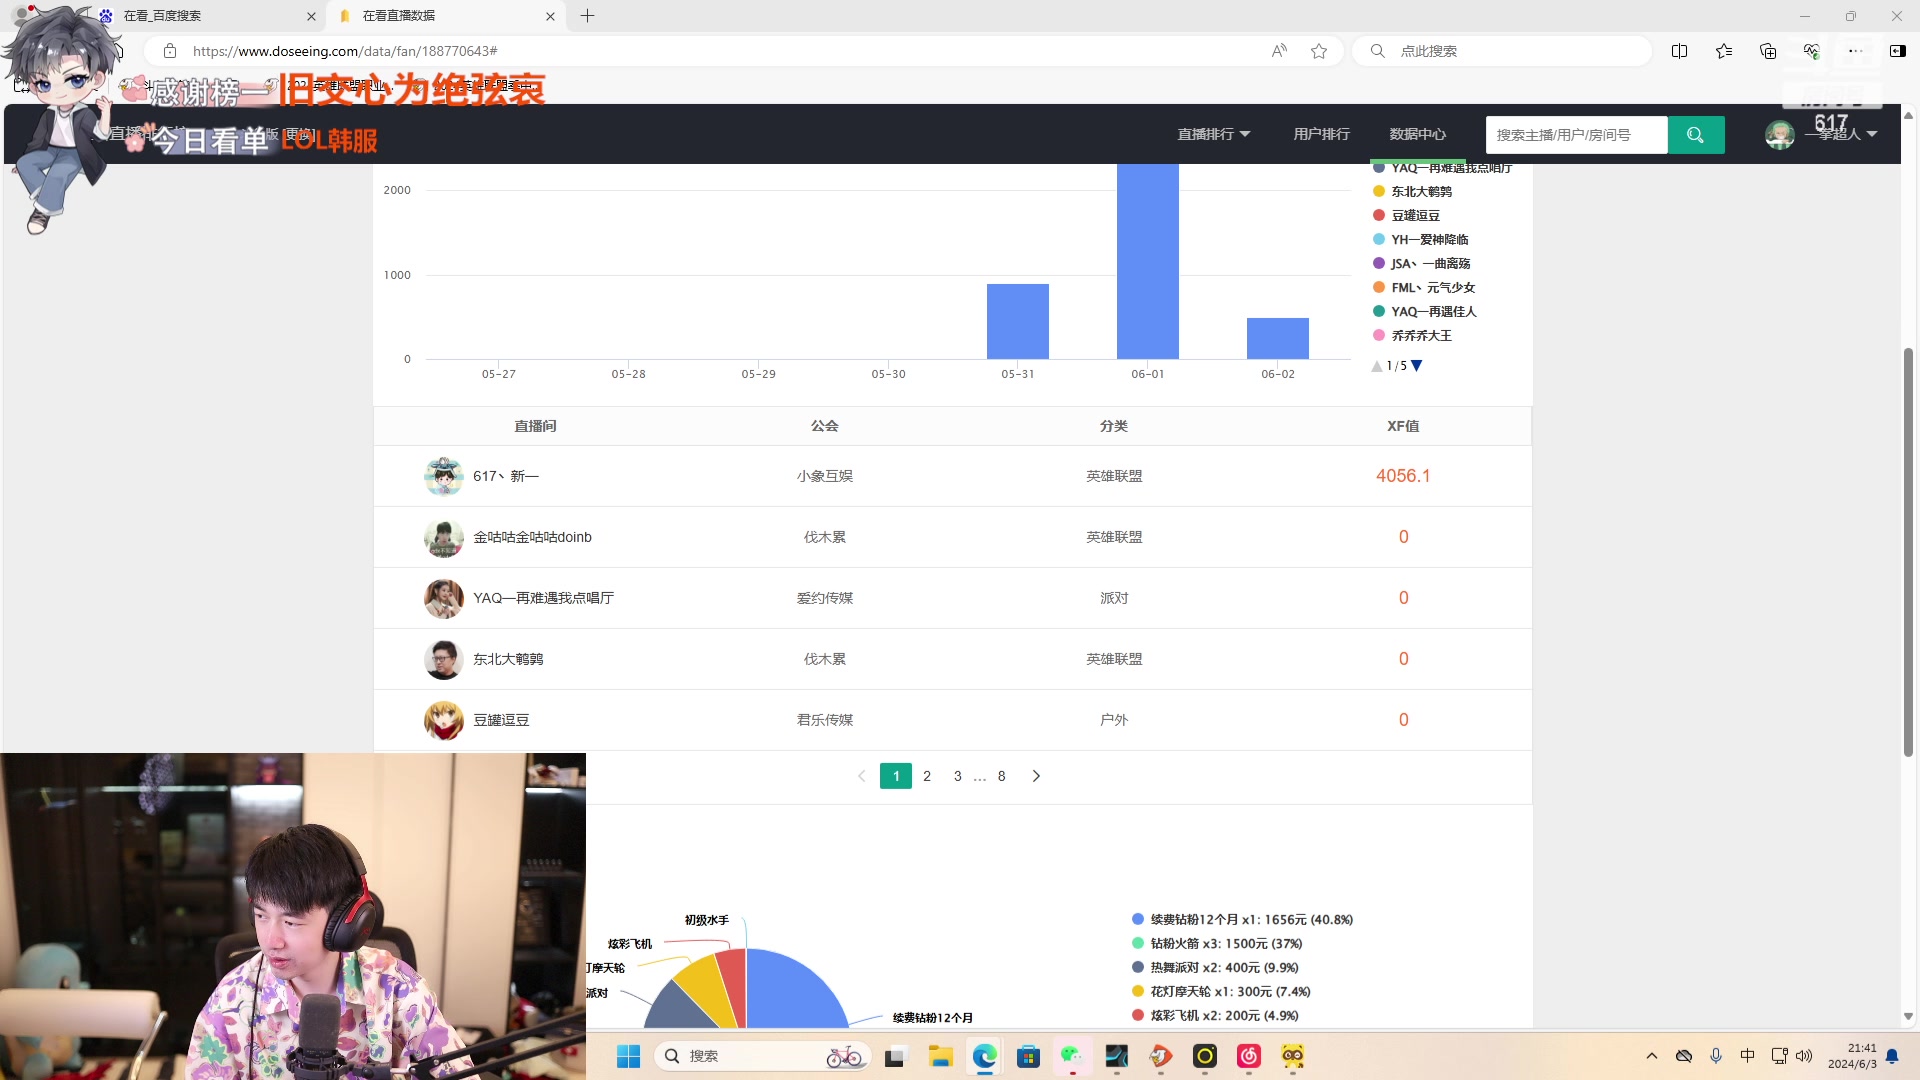Viewport: 1920px width, 1080px height.
Task: Click the blue pie slice 续费钻粉12个月
Action: 795,990
